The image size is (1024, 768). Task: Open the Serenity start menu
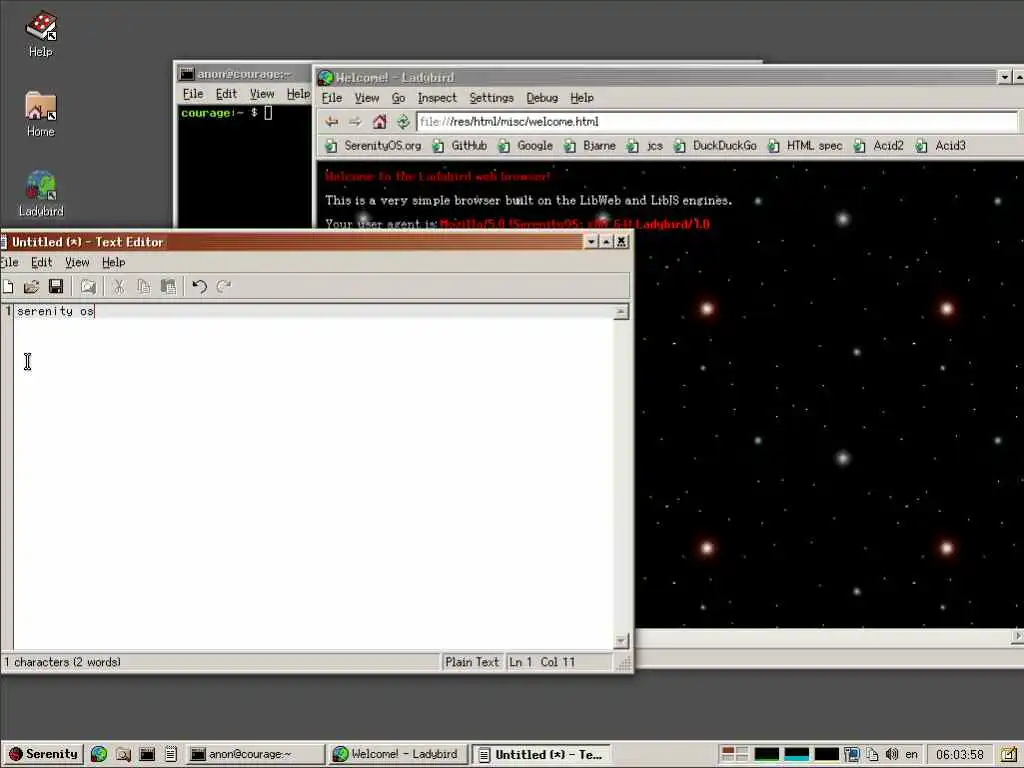tap(43, 754)
